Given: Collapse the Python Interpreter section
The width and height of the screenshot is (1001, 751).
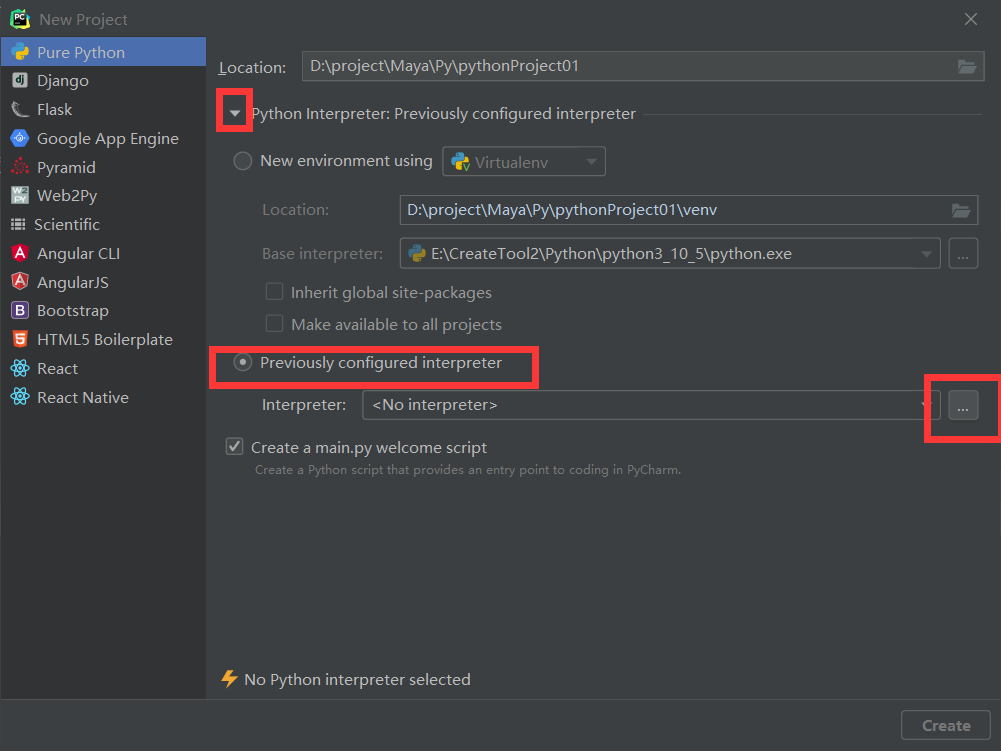Looking at the screenshot, I should coord(235,114).
